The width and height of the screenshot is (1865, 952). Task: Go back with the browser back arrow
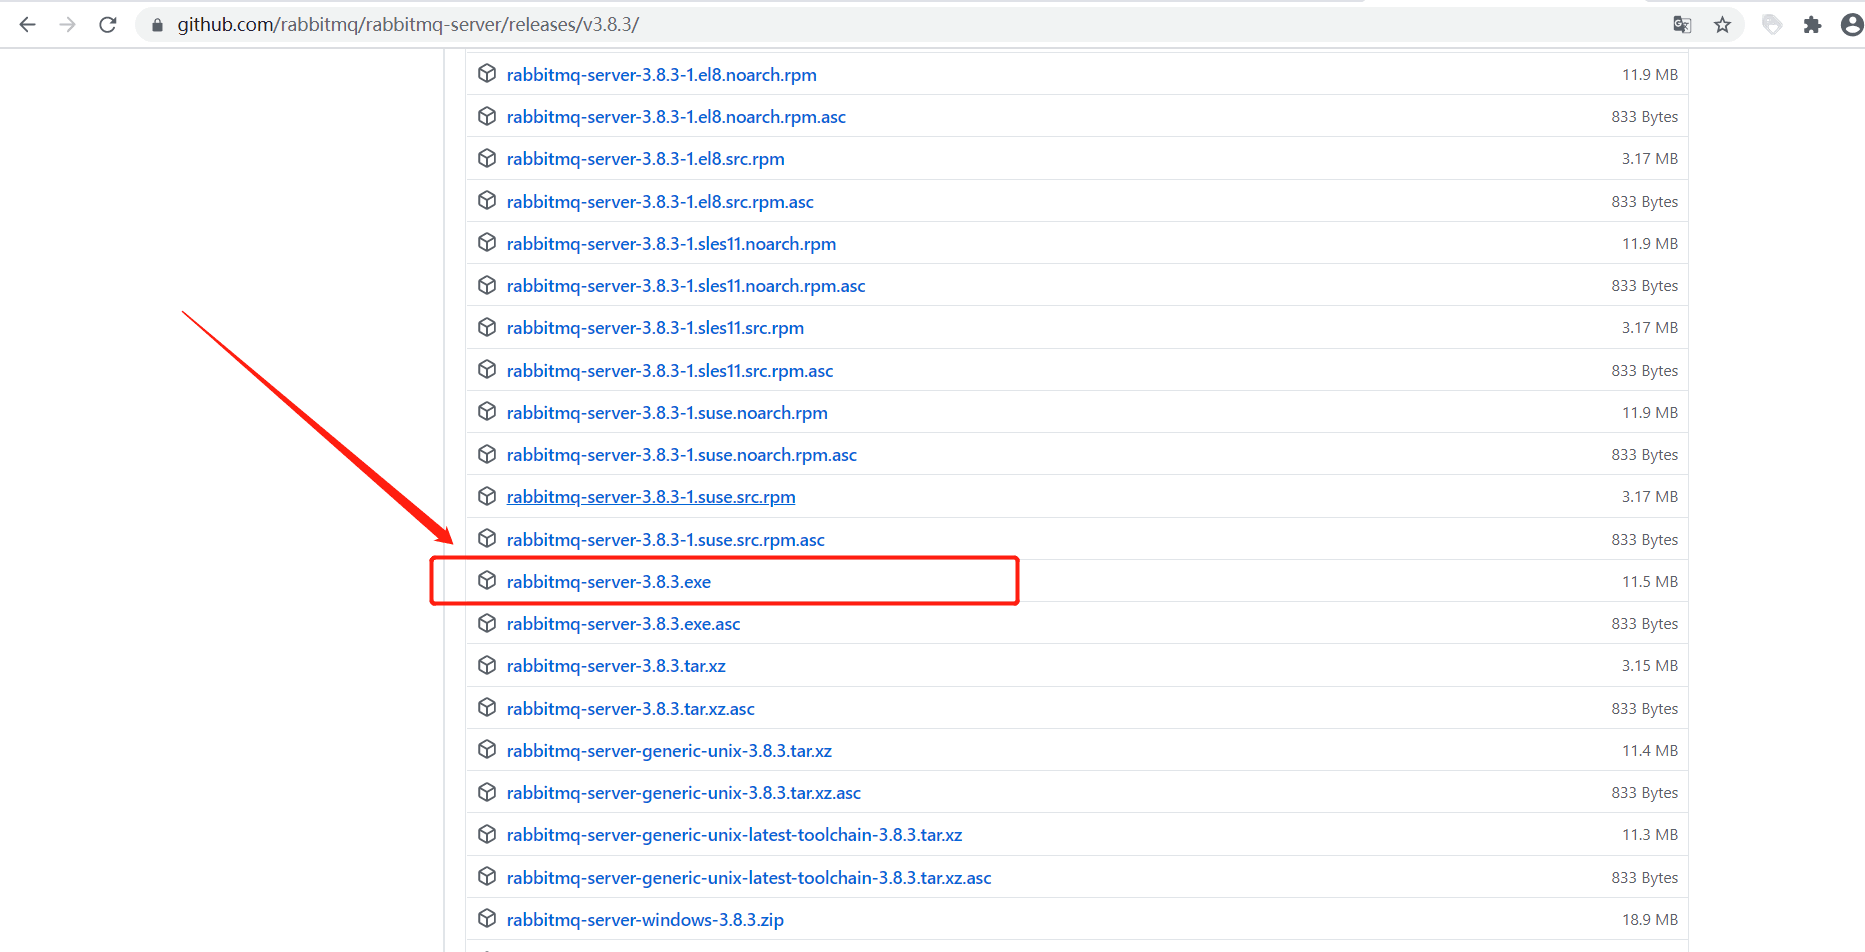point(27,25)
